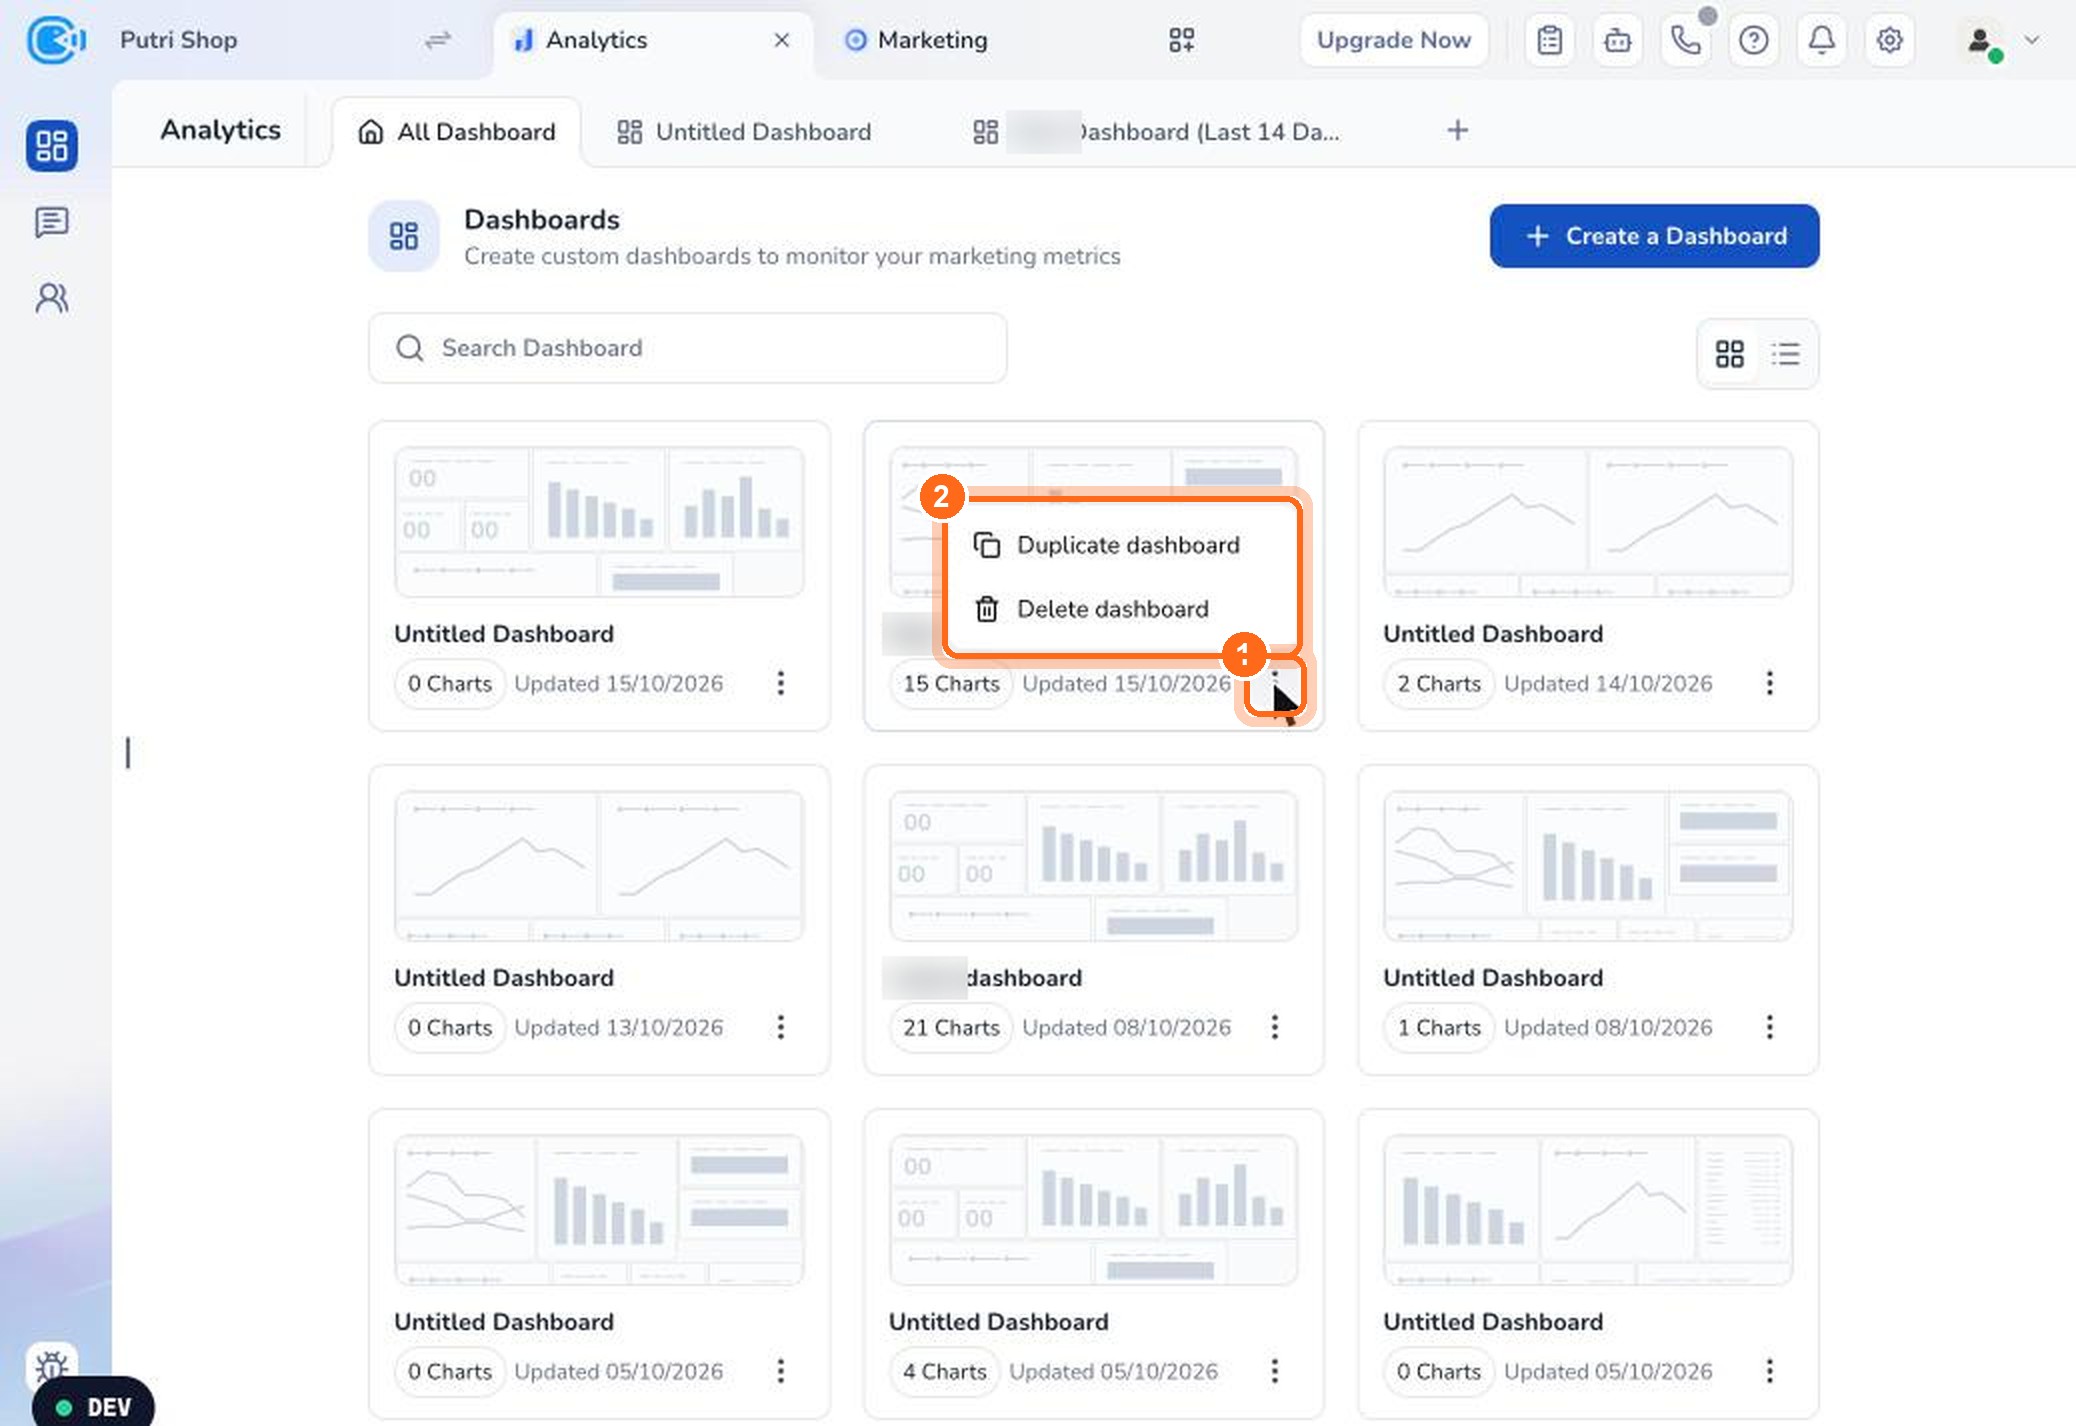Open the dashboards sidebar icon
2076x1426 pixels.
[52, 146]
